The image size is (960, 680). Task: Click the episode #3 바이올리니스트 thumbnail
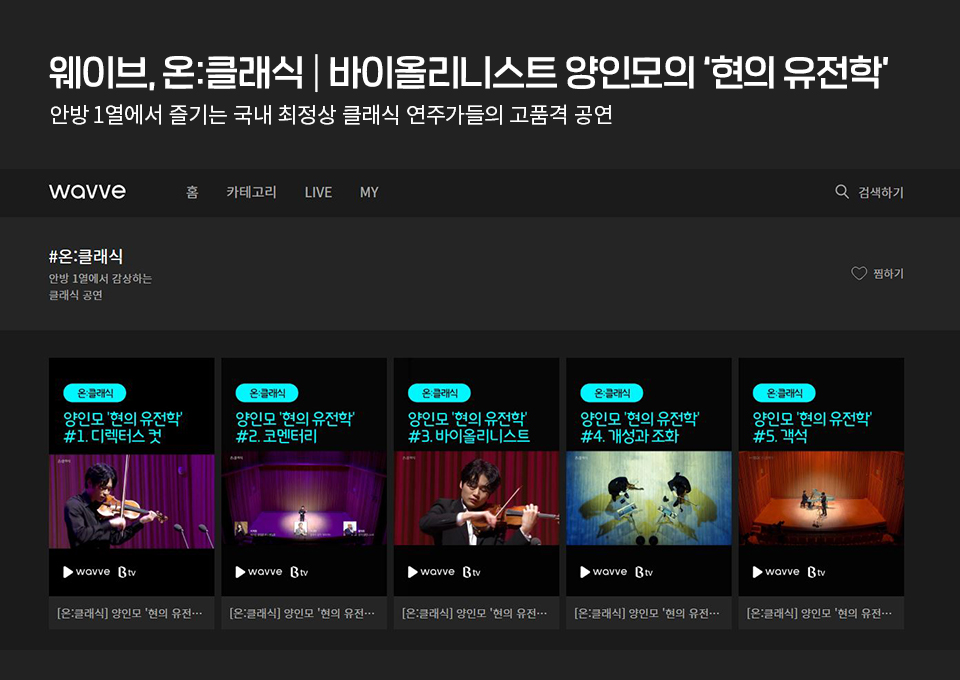tap(476, 502)
